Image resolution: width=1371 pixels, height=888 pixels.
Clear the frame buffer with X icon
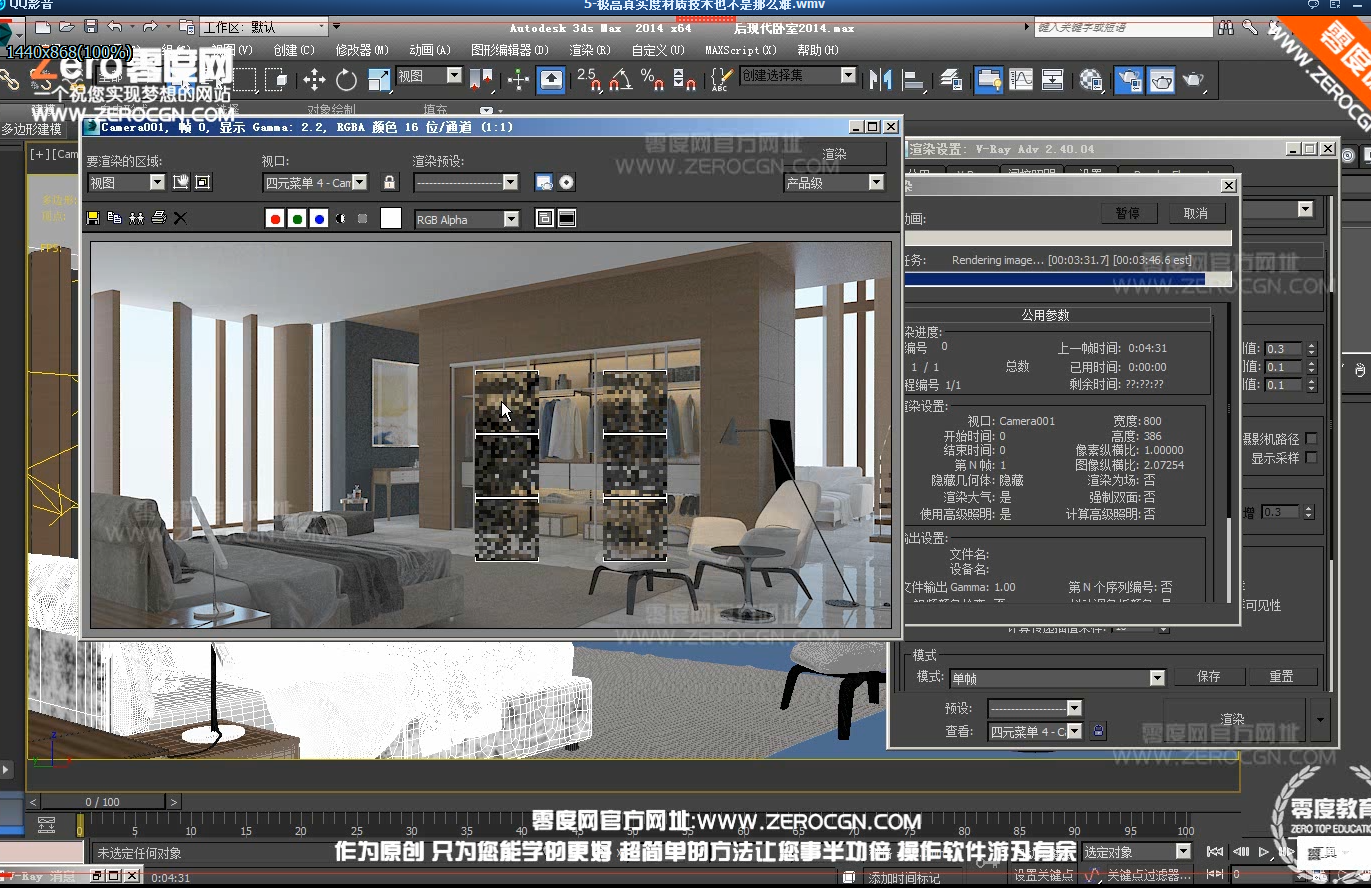click(180, 218)
